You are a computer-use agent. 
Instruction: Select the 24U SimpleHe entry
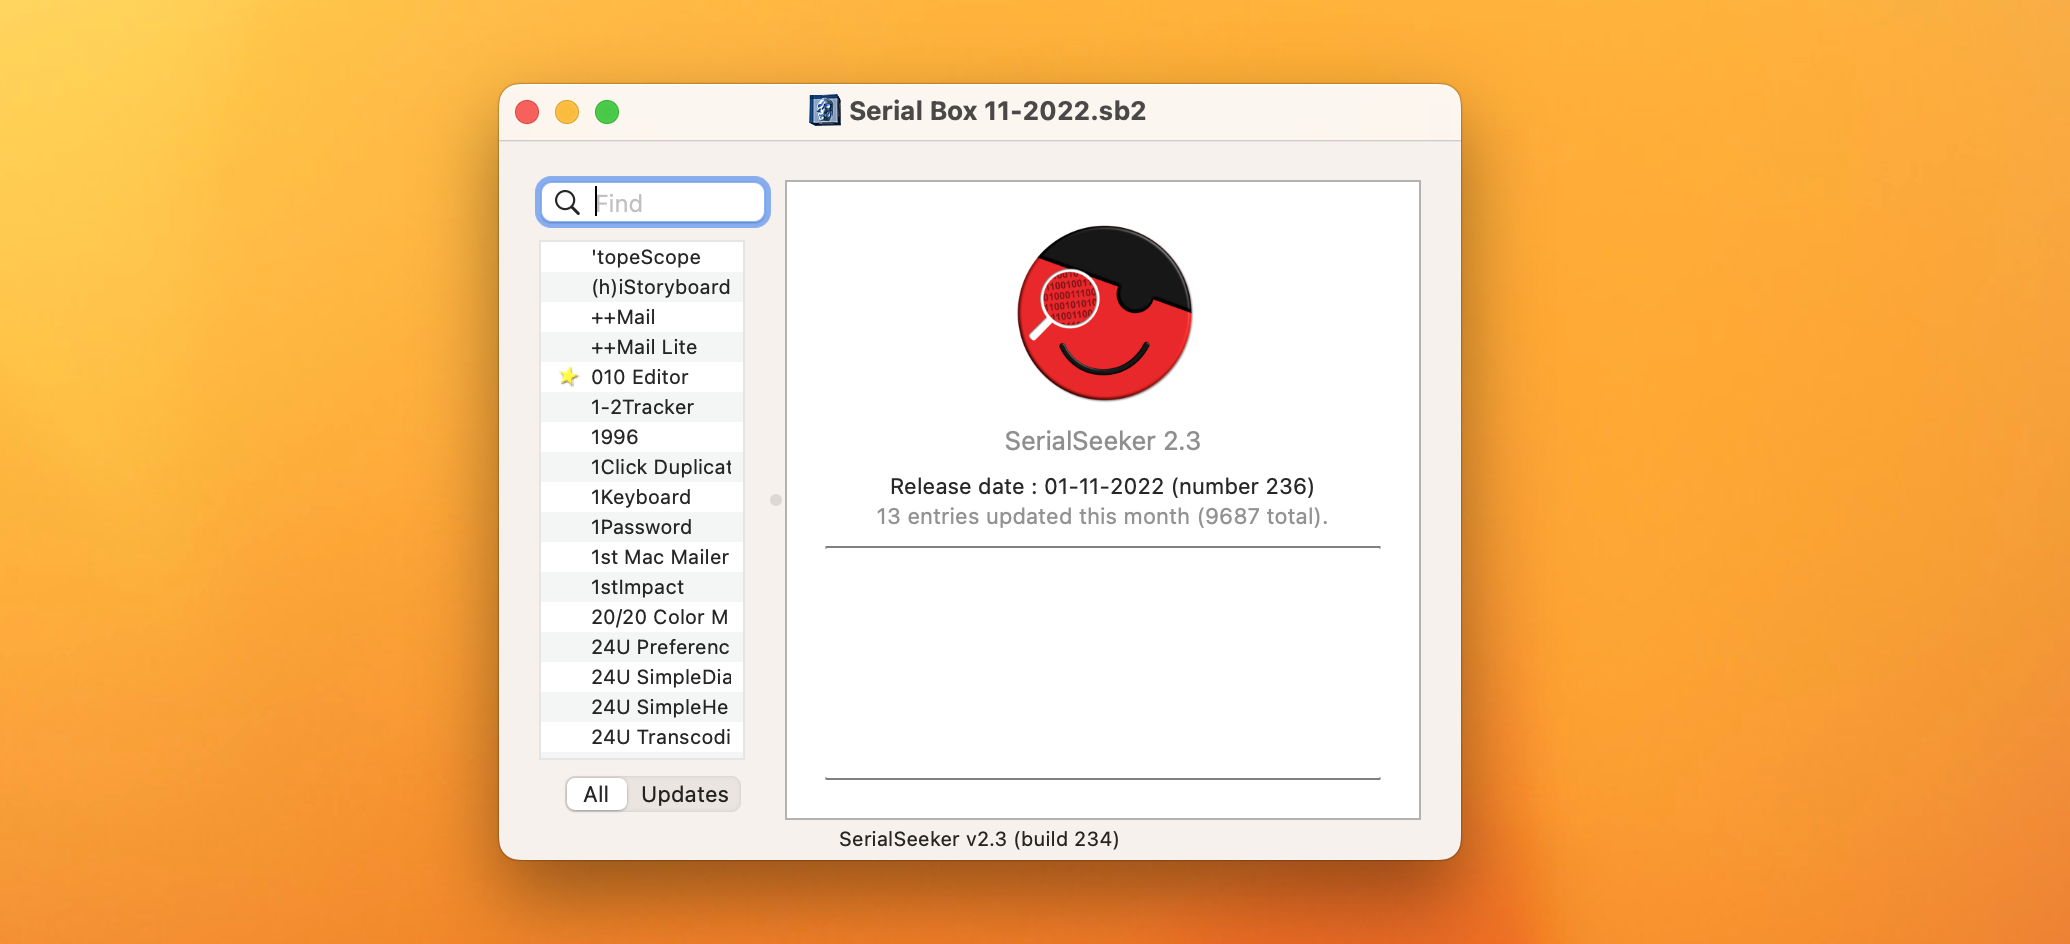point(642,707)
